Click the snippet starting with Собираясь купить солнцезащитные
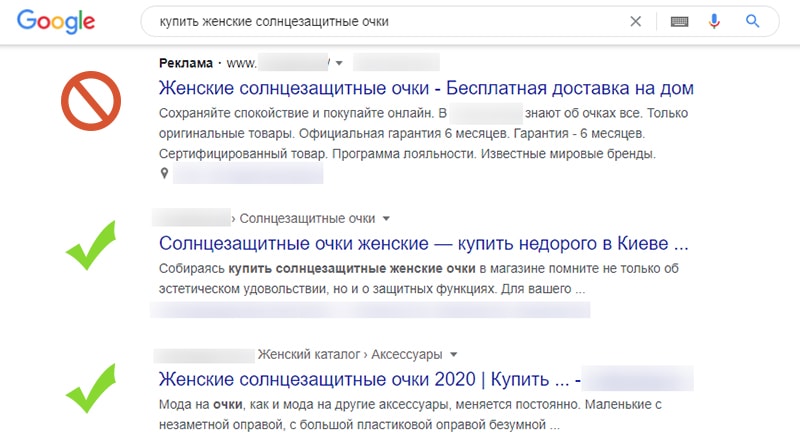The width and height of the screenshot is (800, 440). (419, 279)
